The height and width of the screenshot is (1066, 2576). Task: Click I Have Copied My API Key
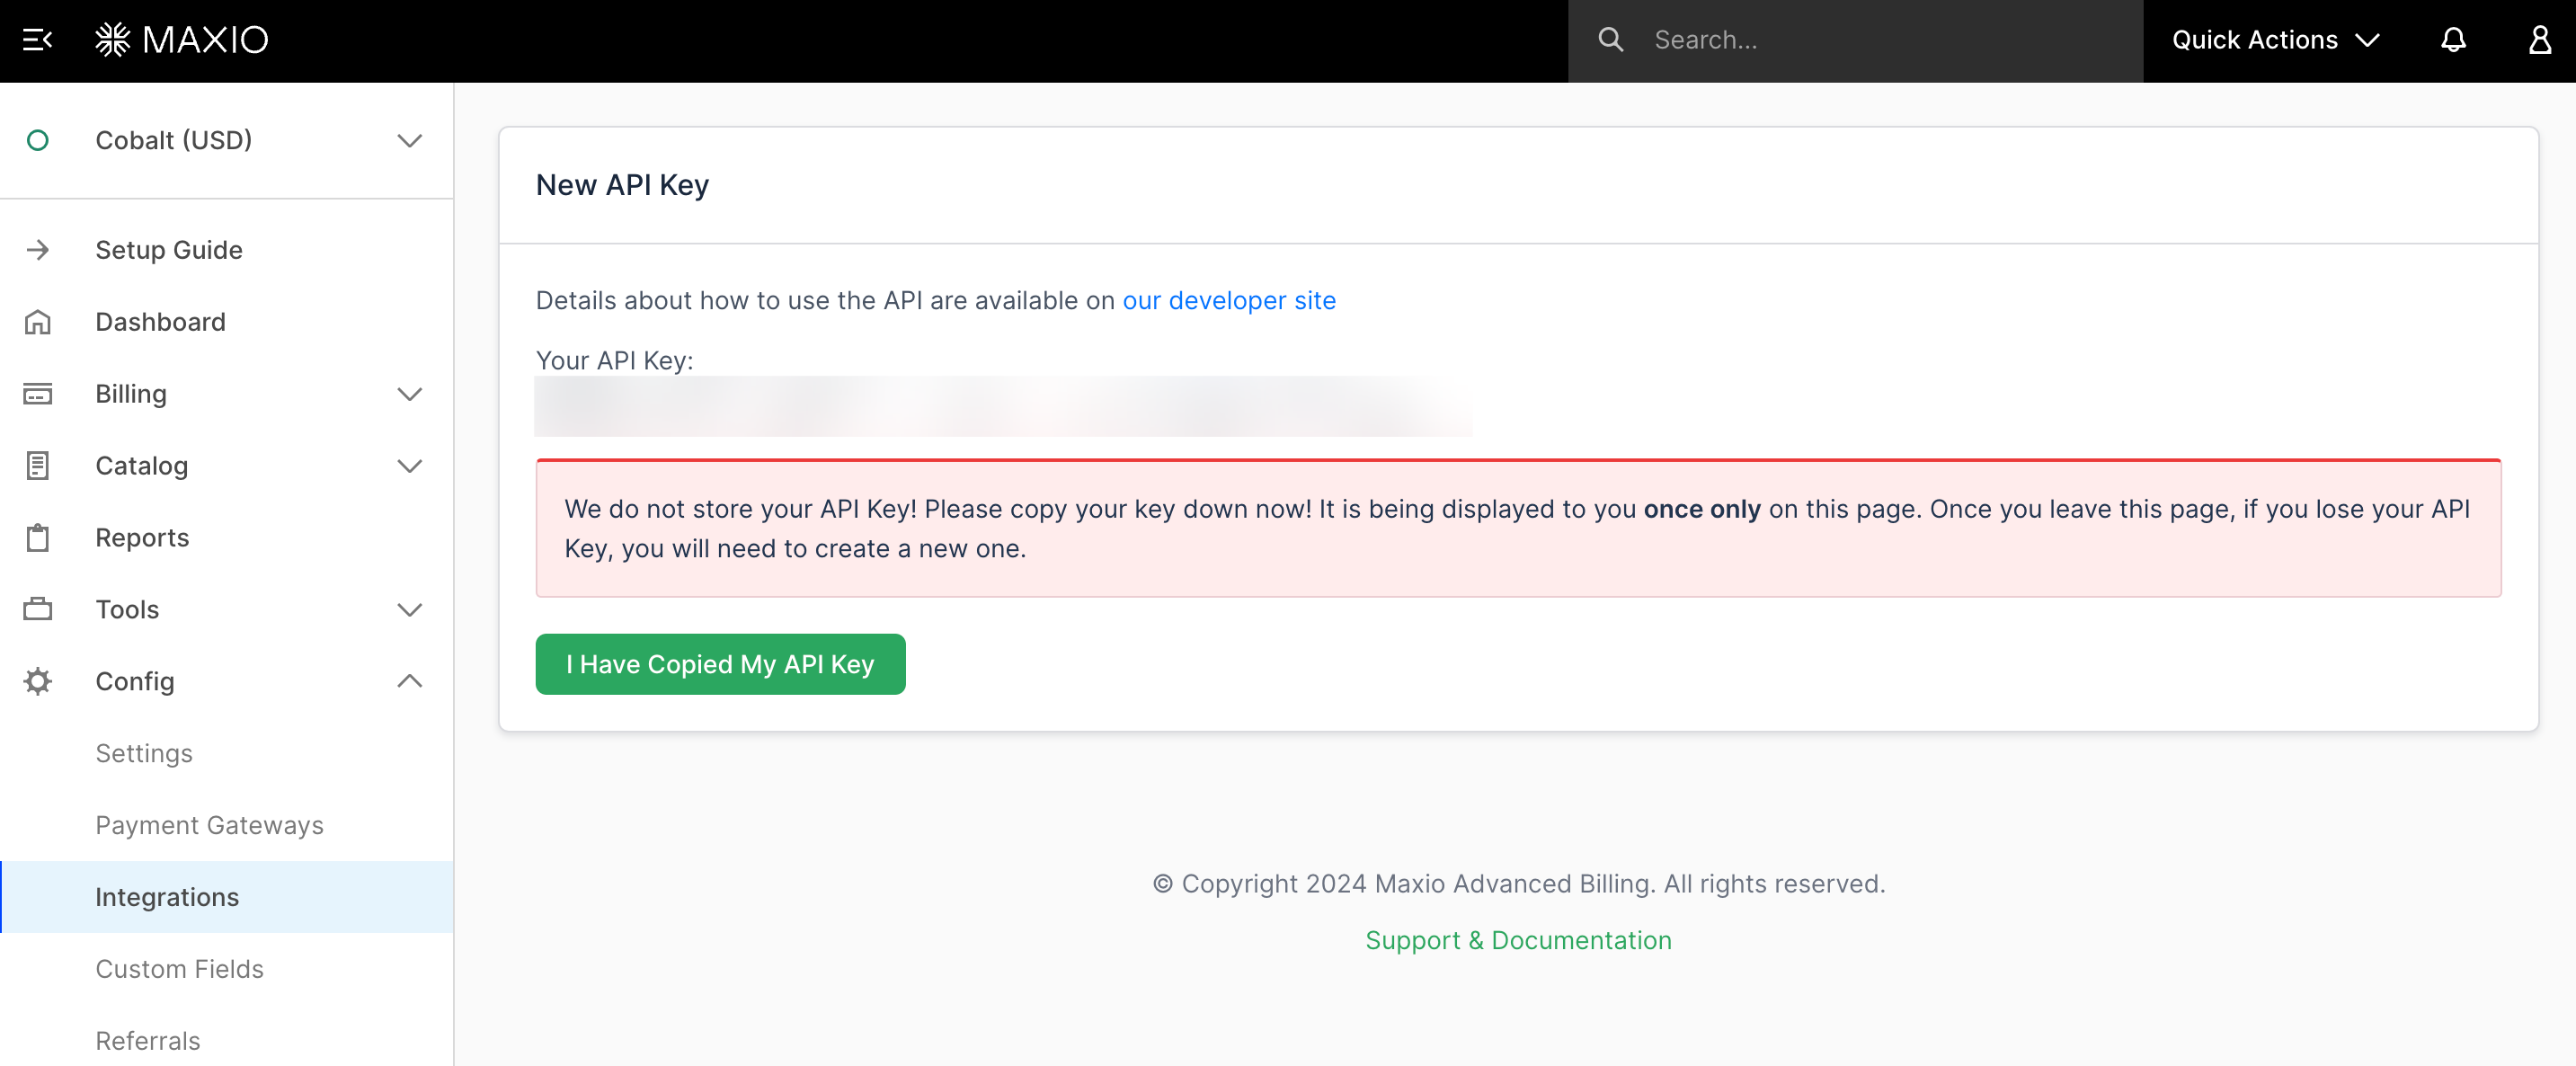(720, 664)
